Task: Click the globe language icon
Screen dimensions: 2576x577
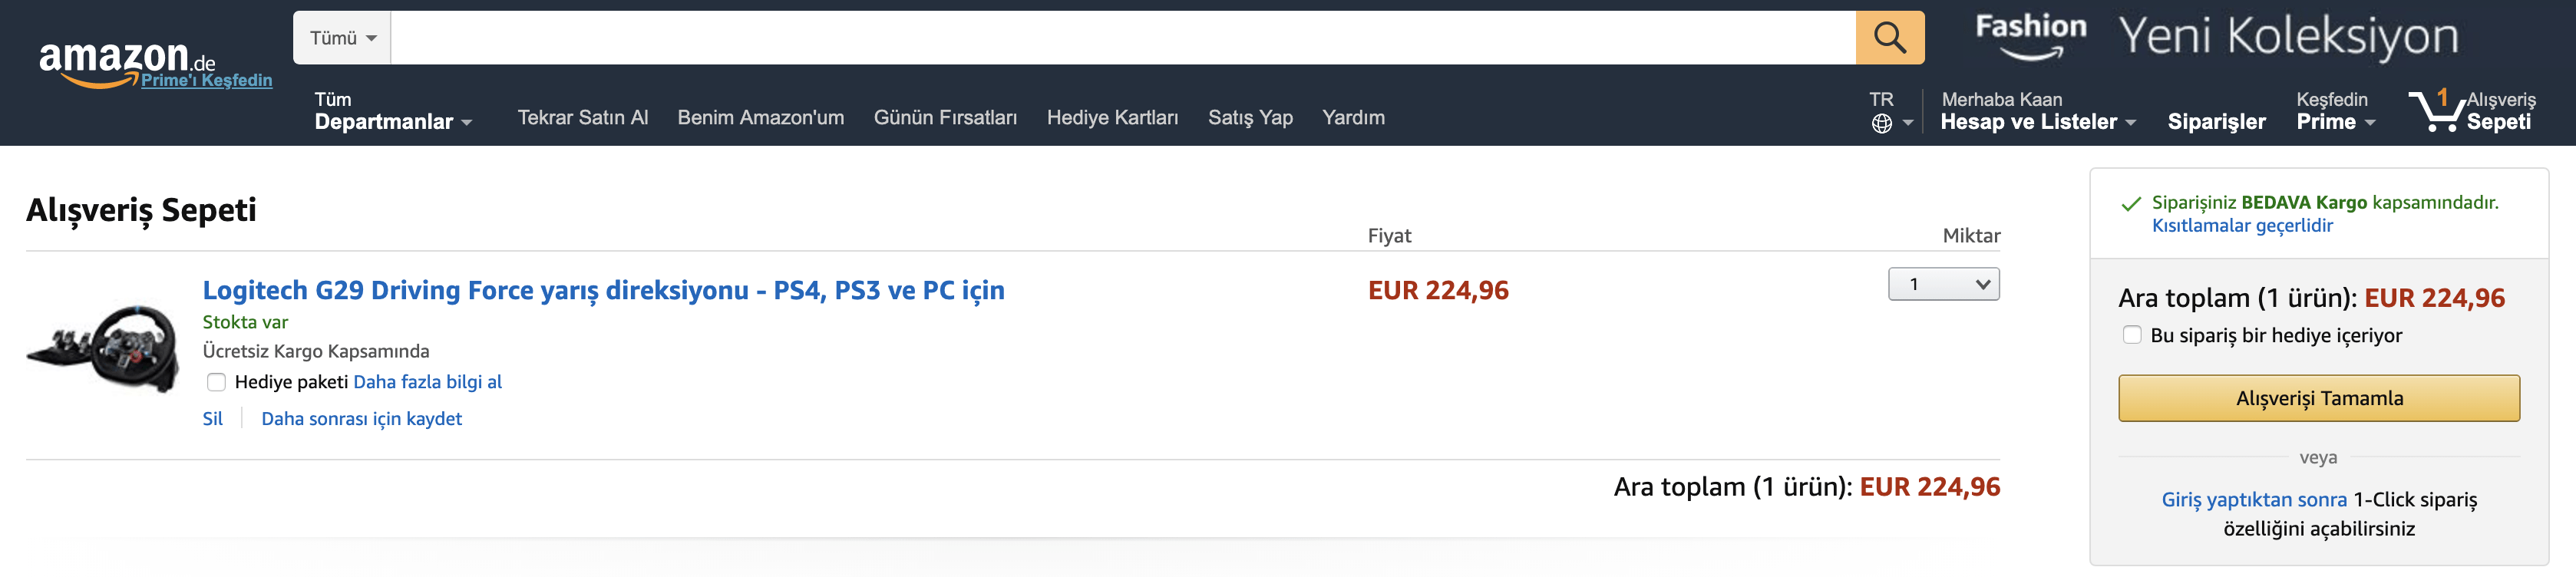Action: tap(1881, 123)
